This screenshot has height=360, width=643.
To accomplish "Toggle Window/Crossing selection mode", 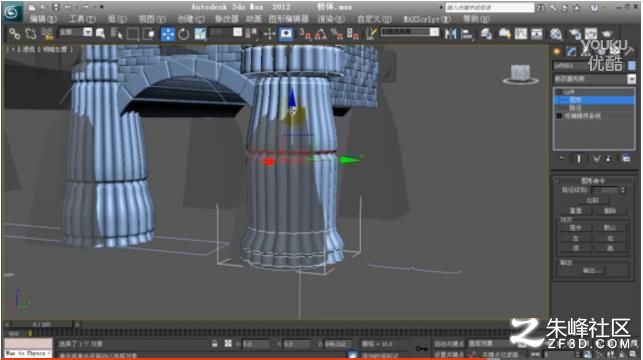I will [x=148, y=34].
